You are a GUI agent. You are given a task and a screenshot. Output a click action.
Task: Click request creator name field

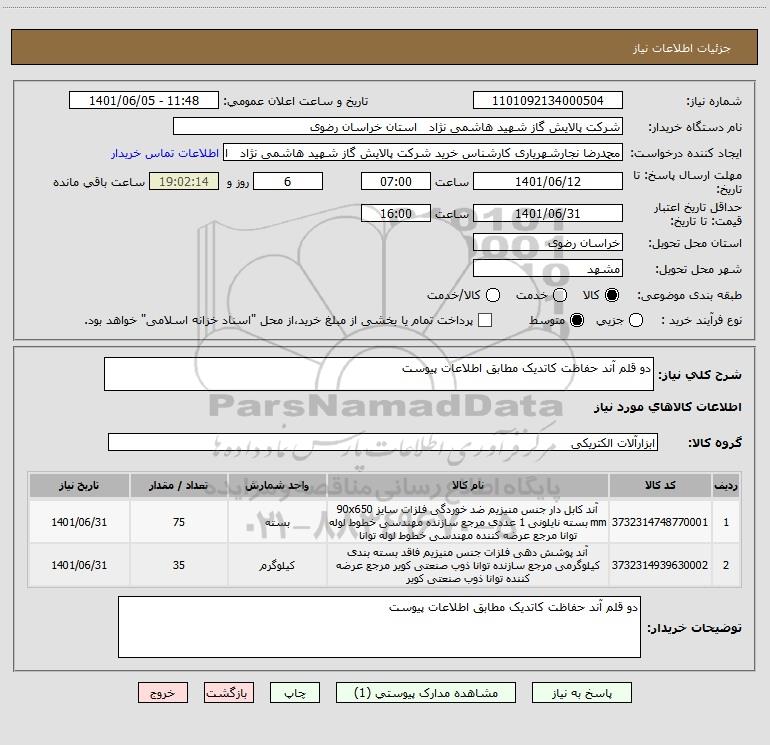tap(423, 153)
